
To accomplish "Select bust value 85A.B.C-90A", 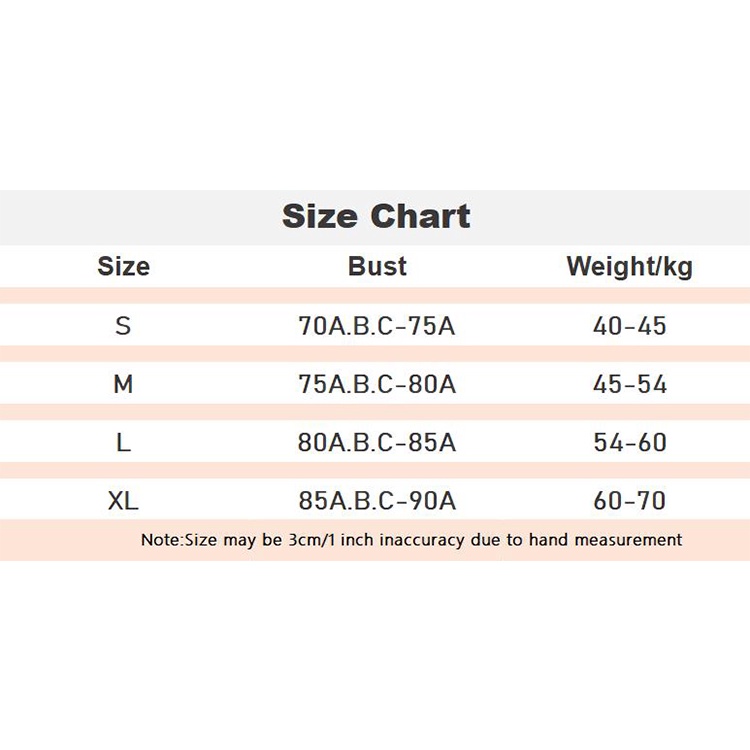I will (x=377, y=501).
